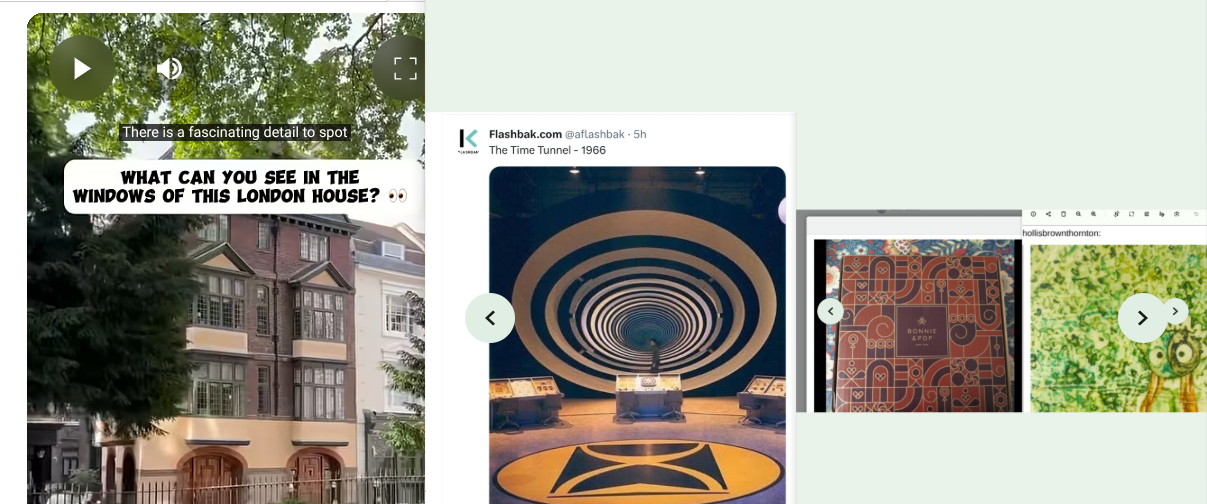The width and height of the screenshot is (1207, 504).
Task: Click the 'What can you see in the windows' overlay text
Action: 240,186
